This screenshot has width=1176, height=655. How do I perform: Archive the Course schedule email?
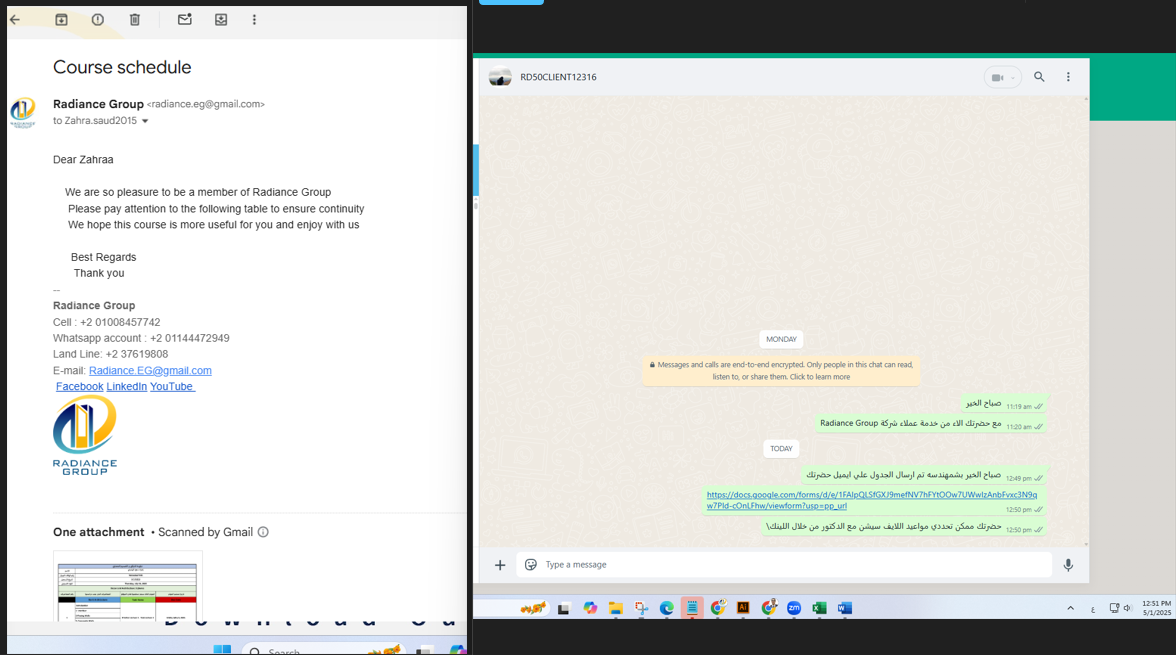click(62, 20)
